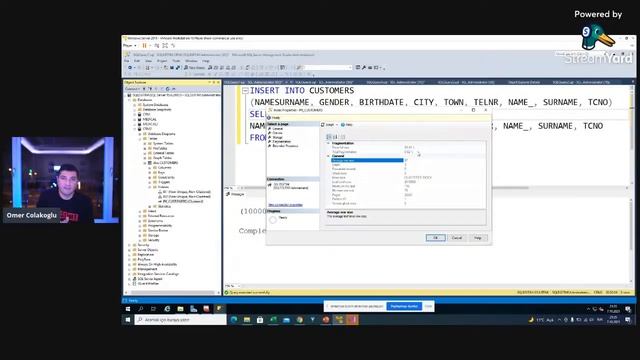Select the Triggers folder in the tree

164,182
